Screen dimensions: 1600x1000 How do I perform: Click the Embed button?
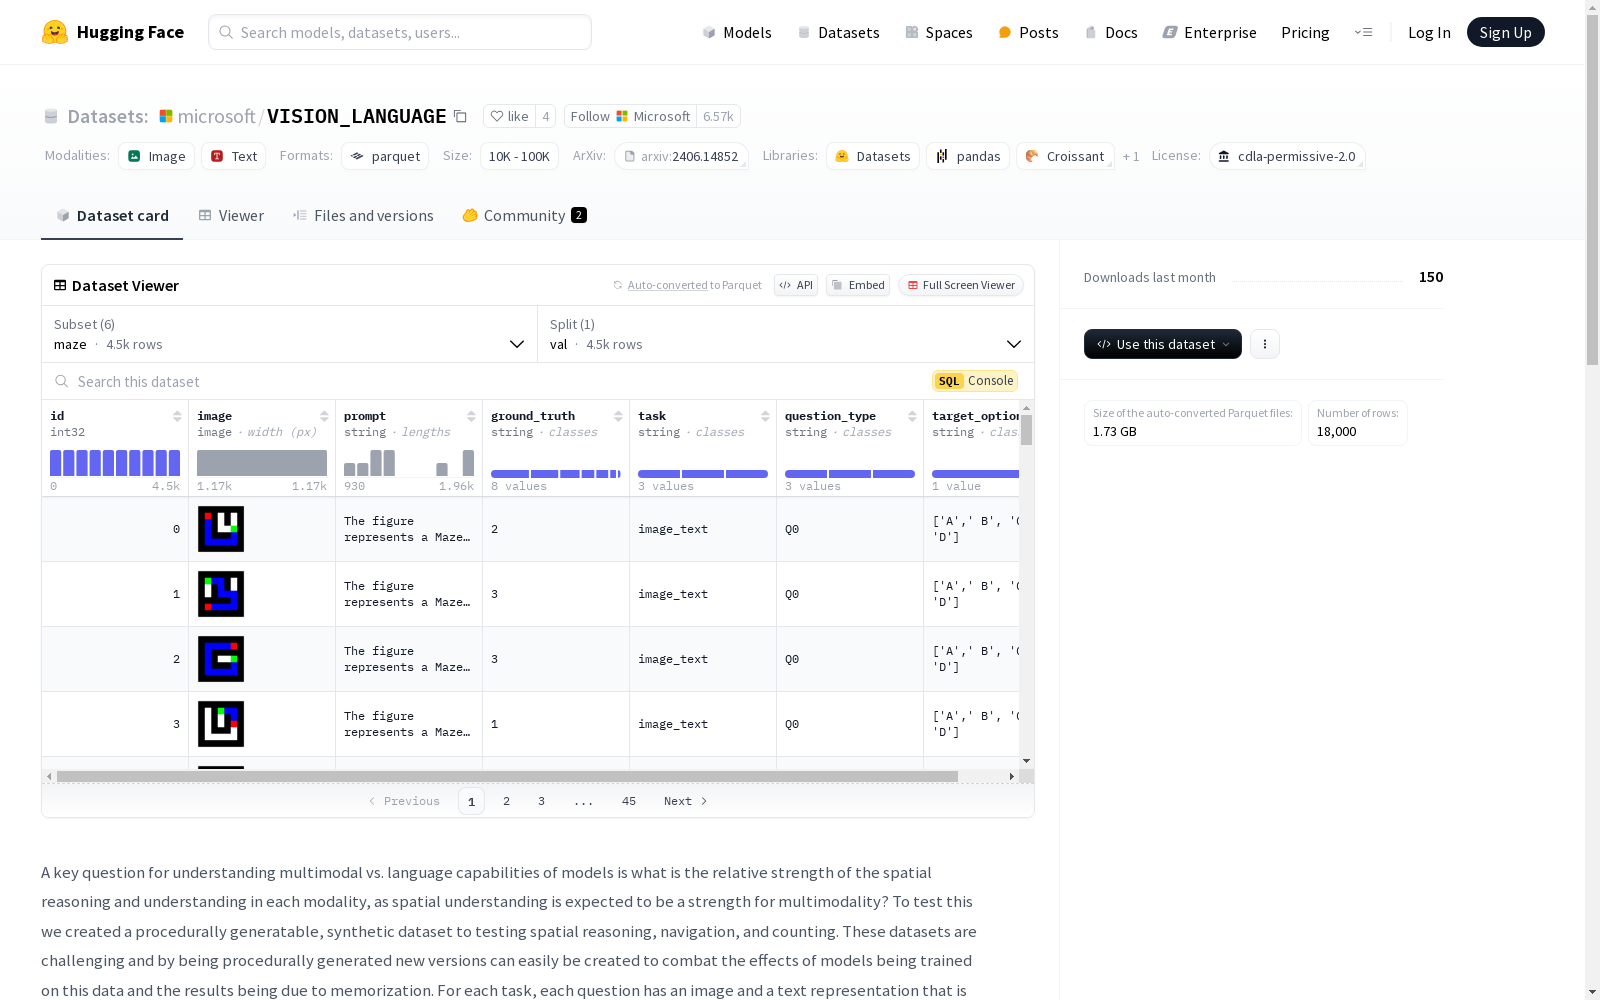click(858, 285)
